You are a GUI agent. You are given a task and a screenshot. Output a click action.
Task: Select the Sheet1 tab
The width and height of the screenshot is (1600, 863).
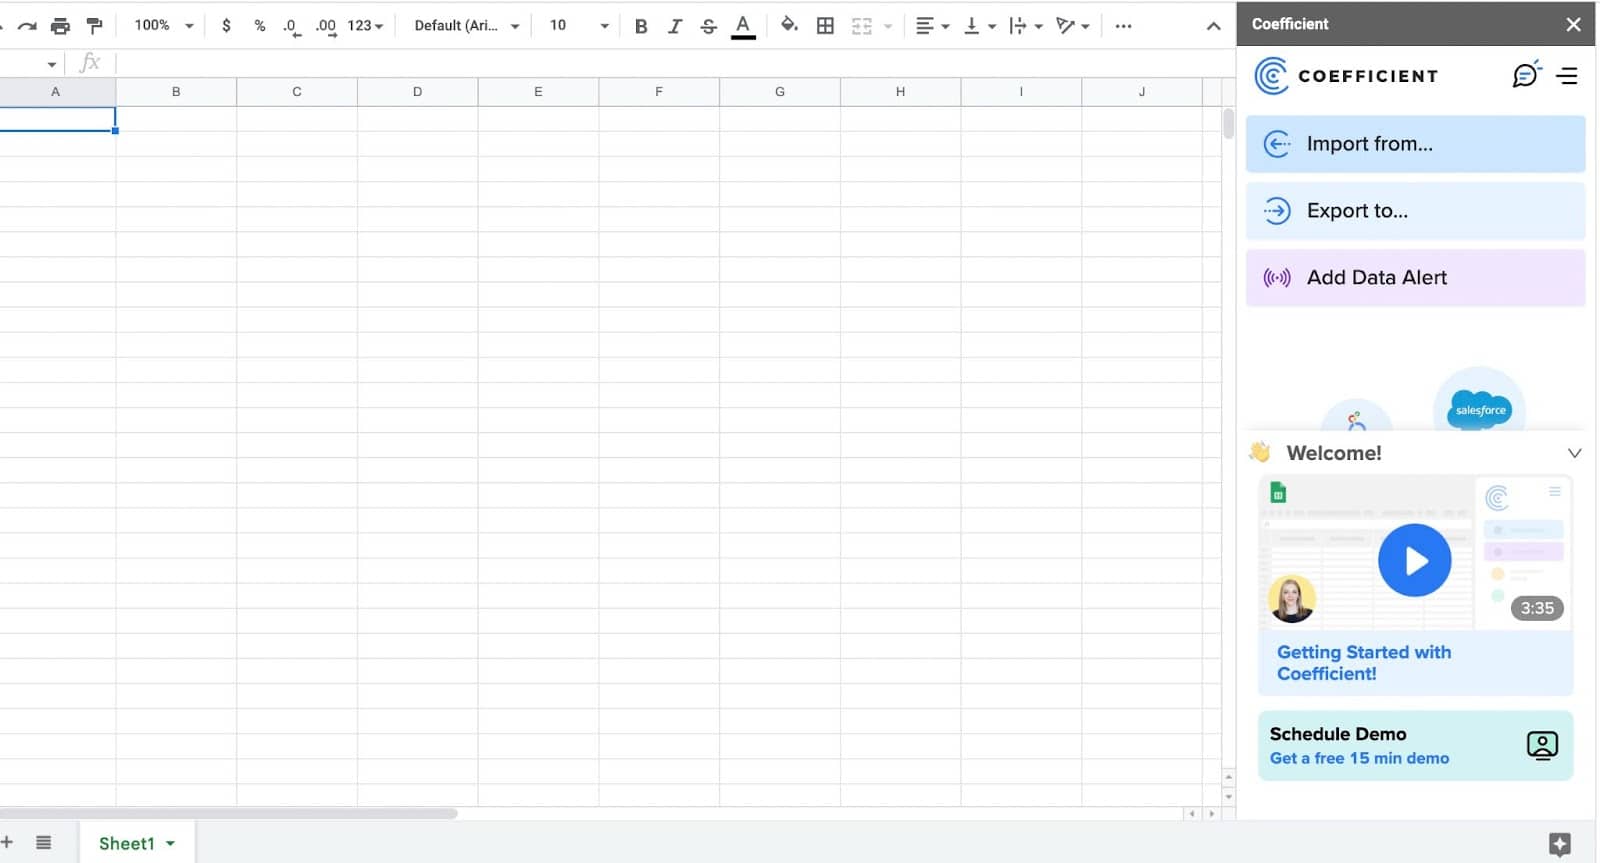tap(127, 843)
